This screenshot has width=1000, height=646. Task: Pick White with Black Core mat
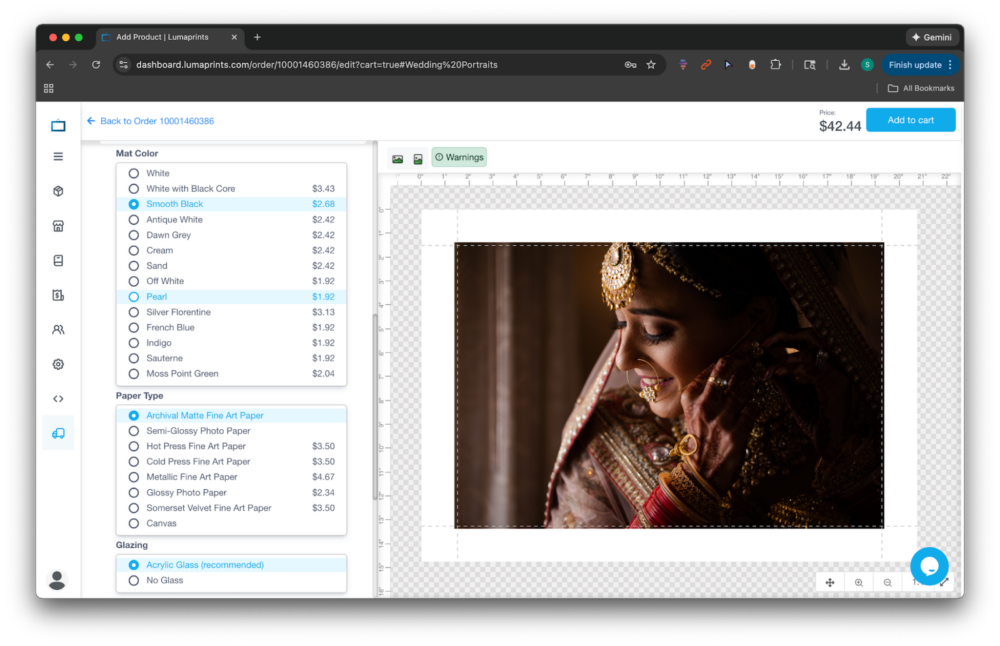190,188
